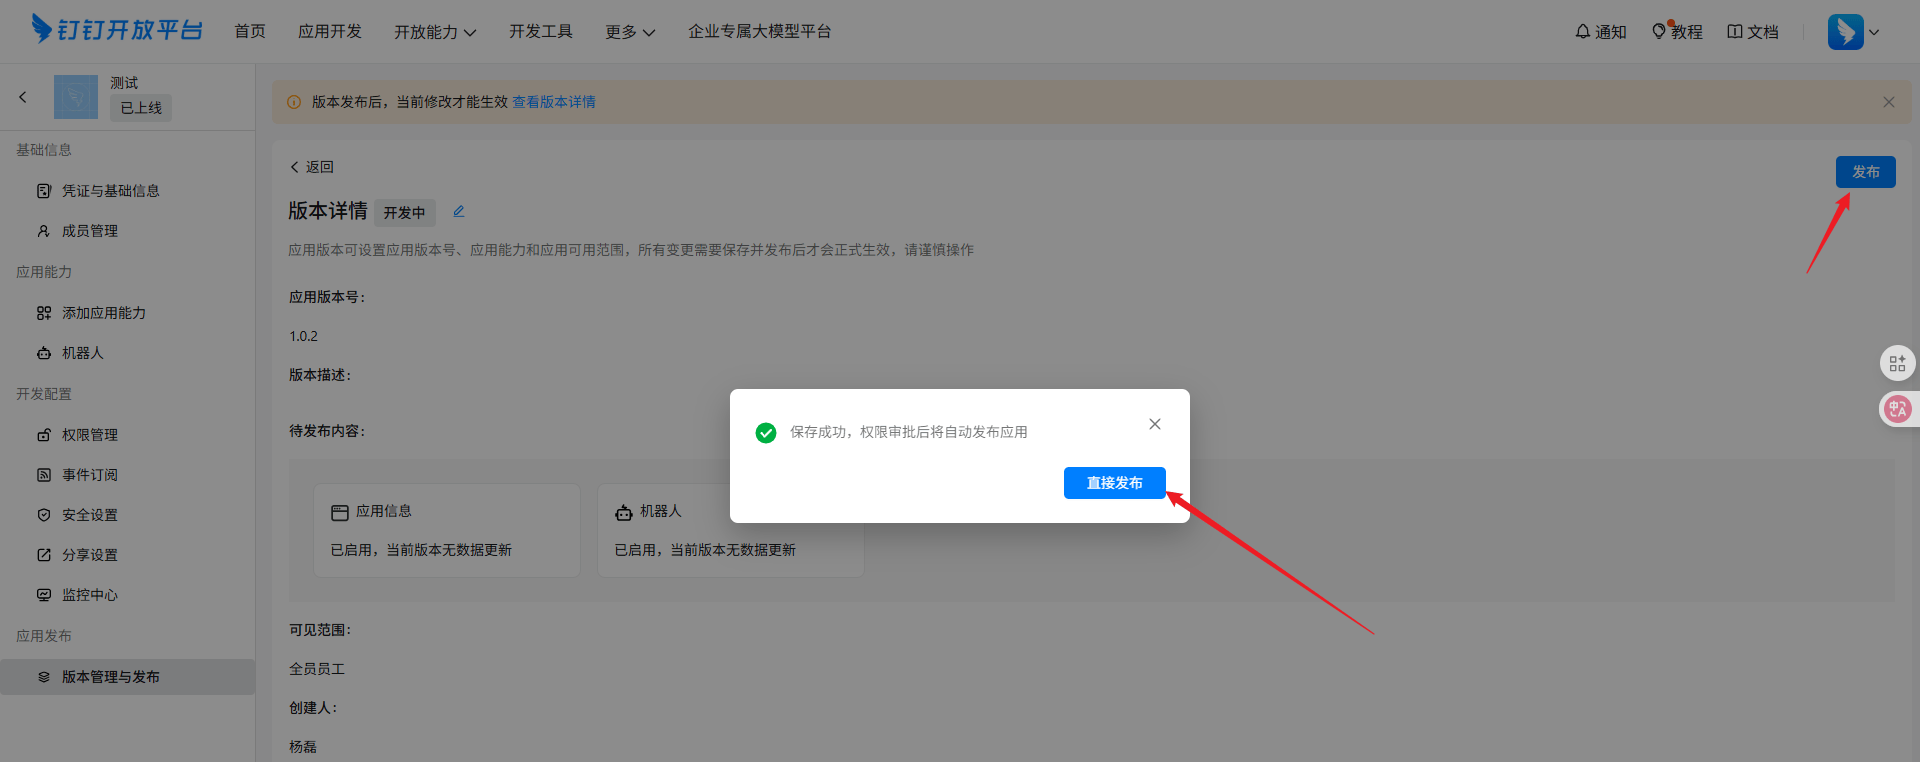Click the 发布 button at top right
This screenshot has width=1920, height=762.
coord(1865,172)
